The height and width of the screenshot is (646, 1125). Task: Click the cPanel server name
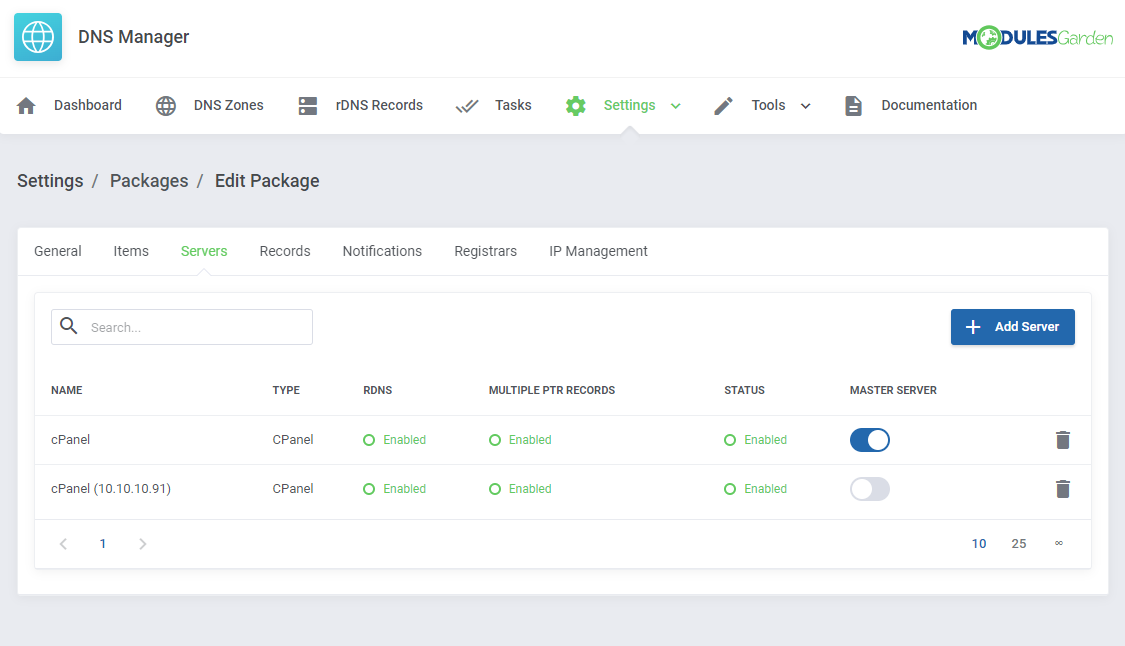70,439
